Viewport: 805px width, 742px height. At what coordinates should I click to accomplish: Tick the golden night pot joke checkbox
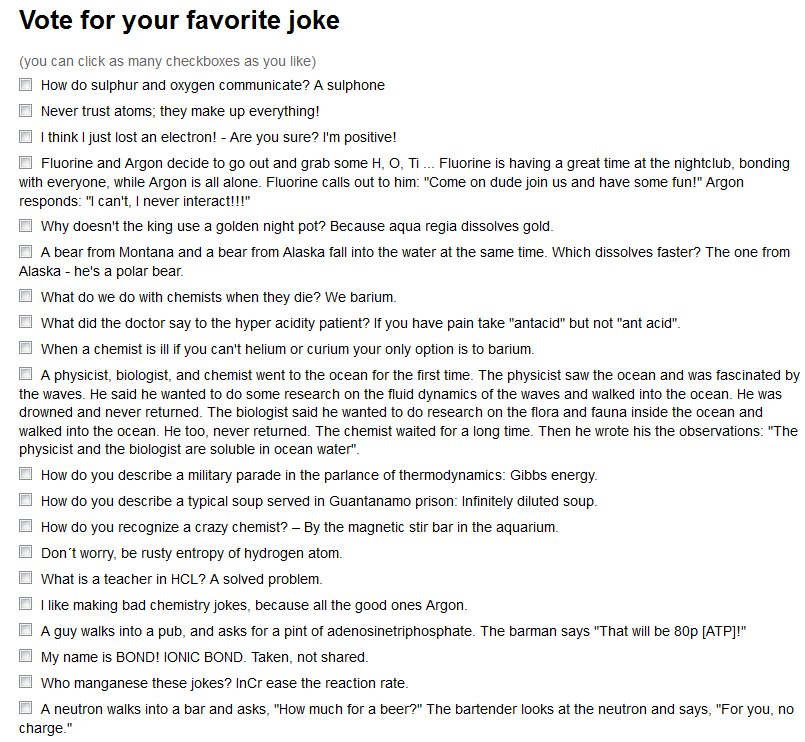[x=26, y=225]
